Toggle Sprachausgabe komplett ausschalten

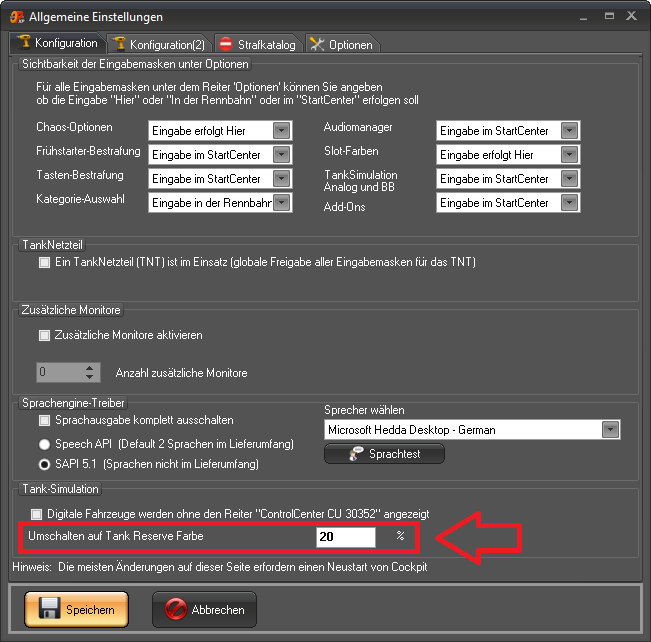pyautogui.click(x=44, y=420)
